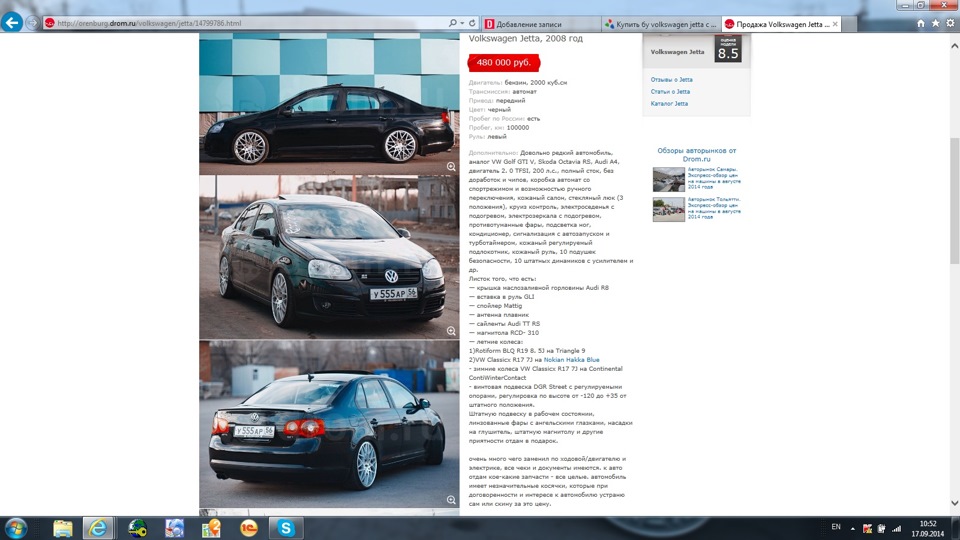Open the 'Авторынок Тольятти' review link

tap(714, 208)
